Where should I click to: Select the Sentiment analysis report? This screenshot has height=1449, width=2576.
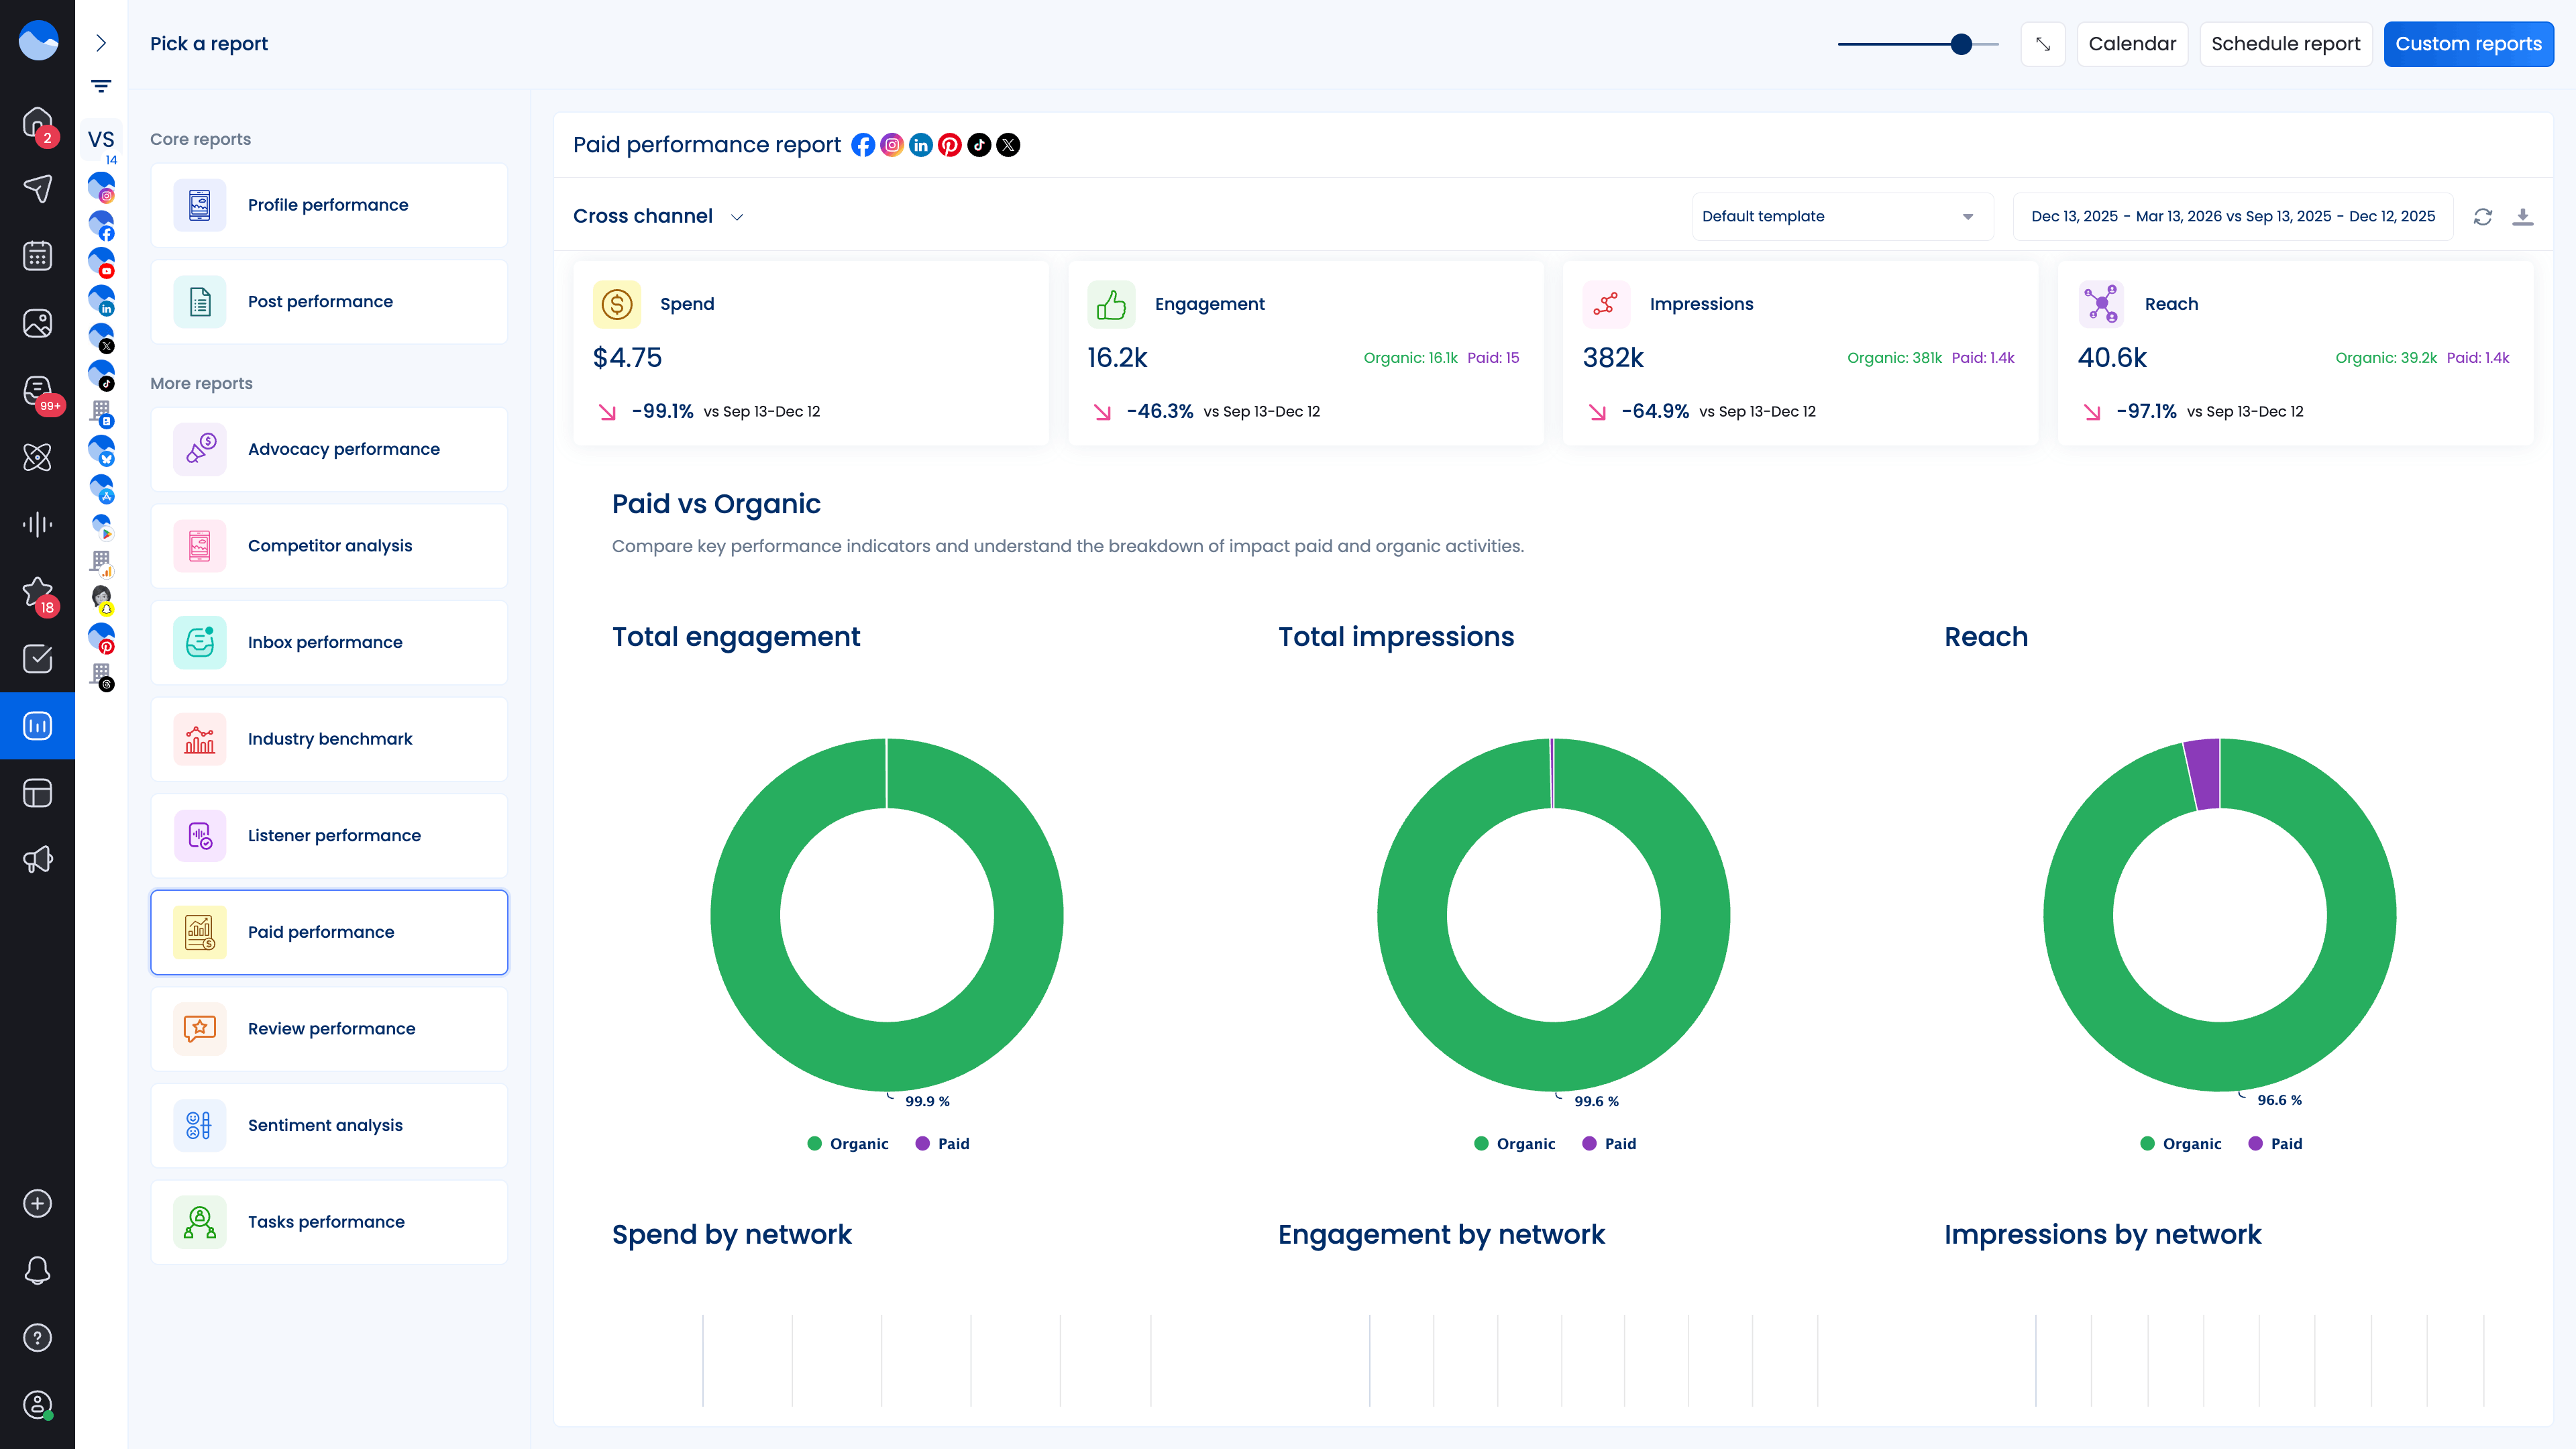[x=329, y=1125]
